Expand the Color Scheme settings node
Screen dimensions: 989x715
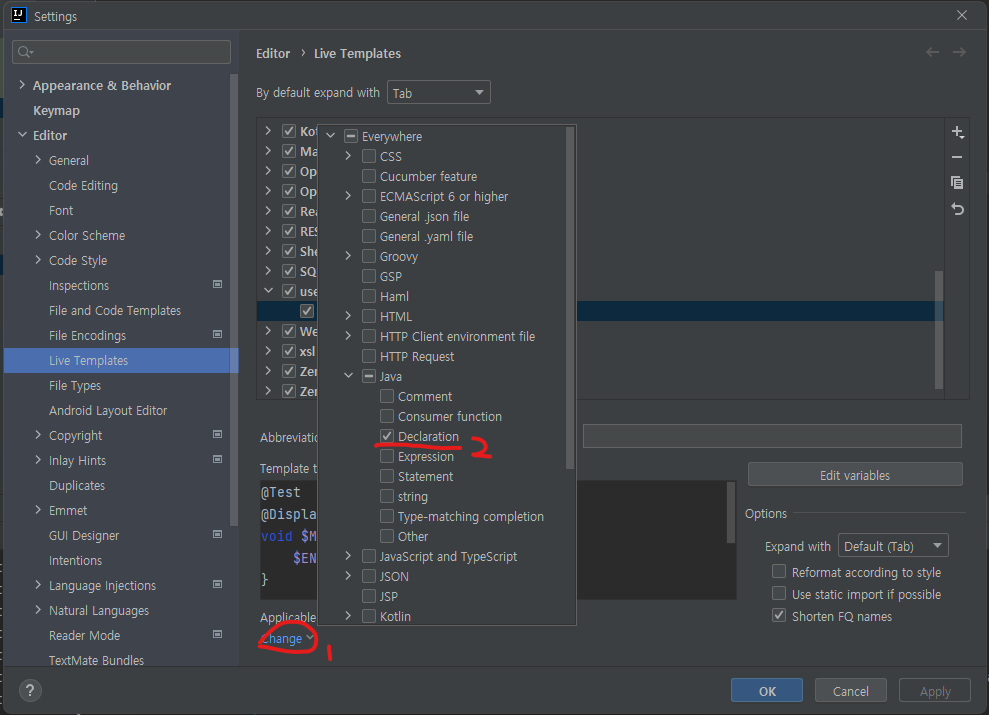pyautogui.click(x=38, y=235)
